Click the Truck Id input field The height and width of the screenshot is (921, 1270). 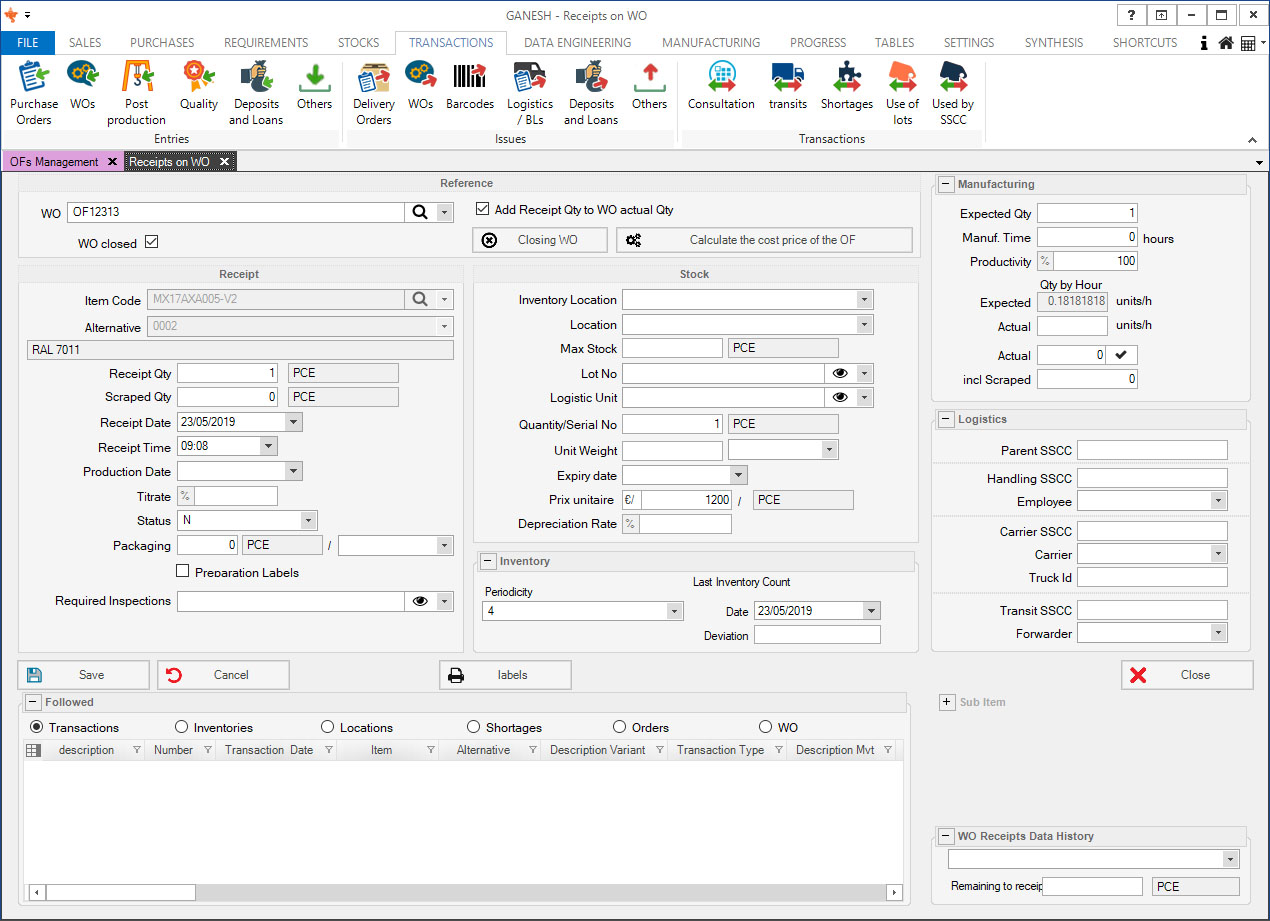point(1151,578)
